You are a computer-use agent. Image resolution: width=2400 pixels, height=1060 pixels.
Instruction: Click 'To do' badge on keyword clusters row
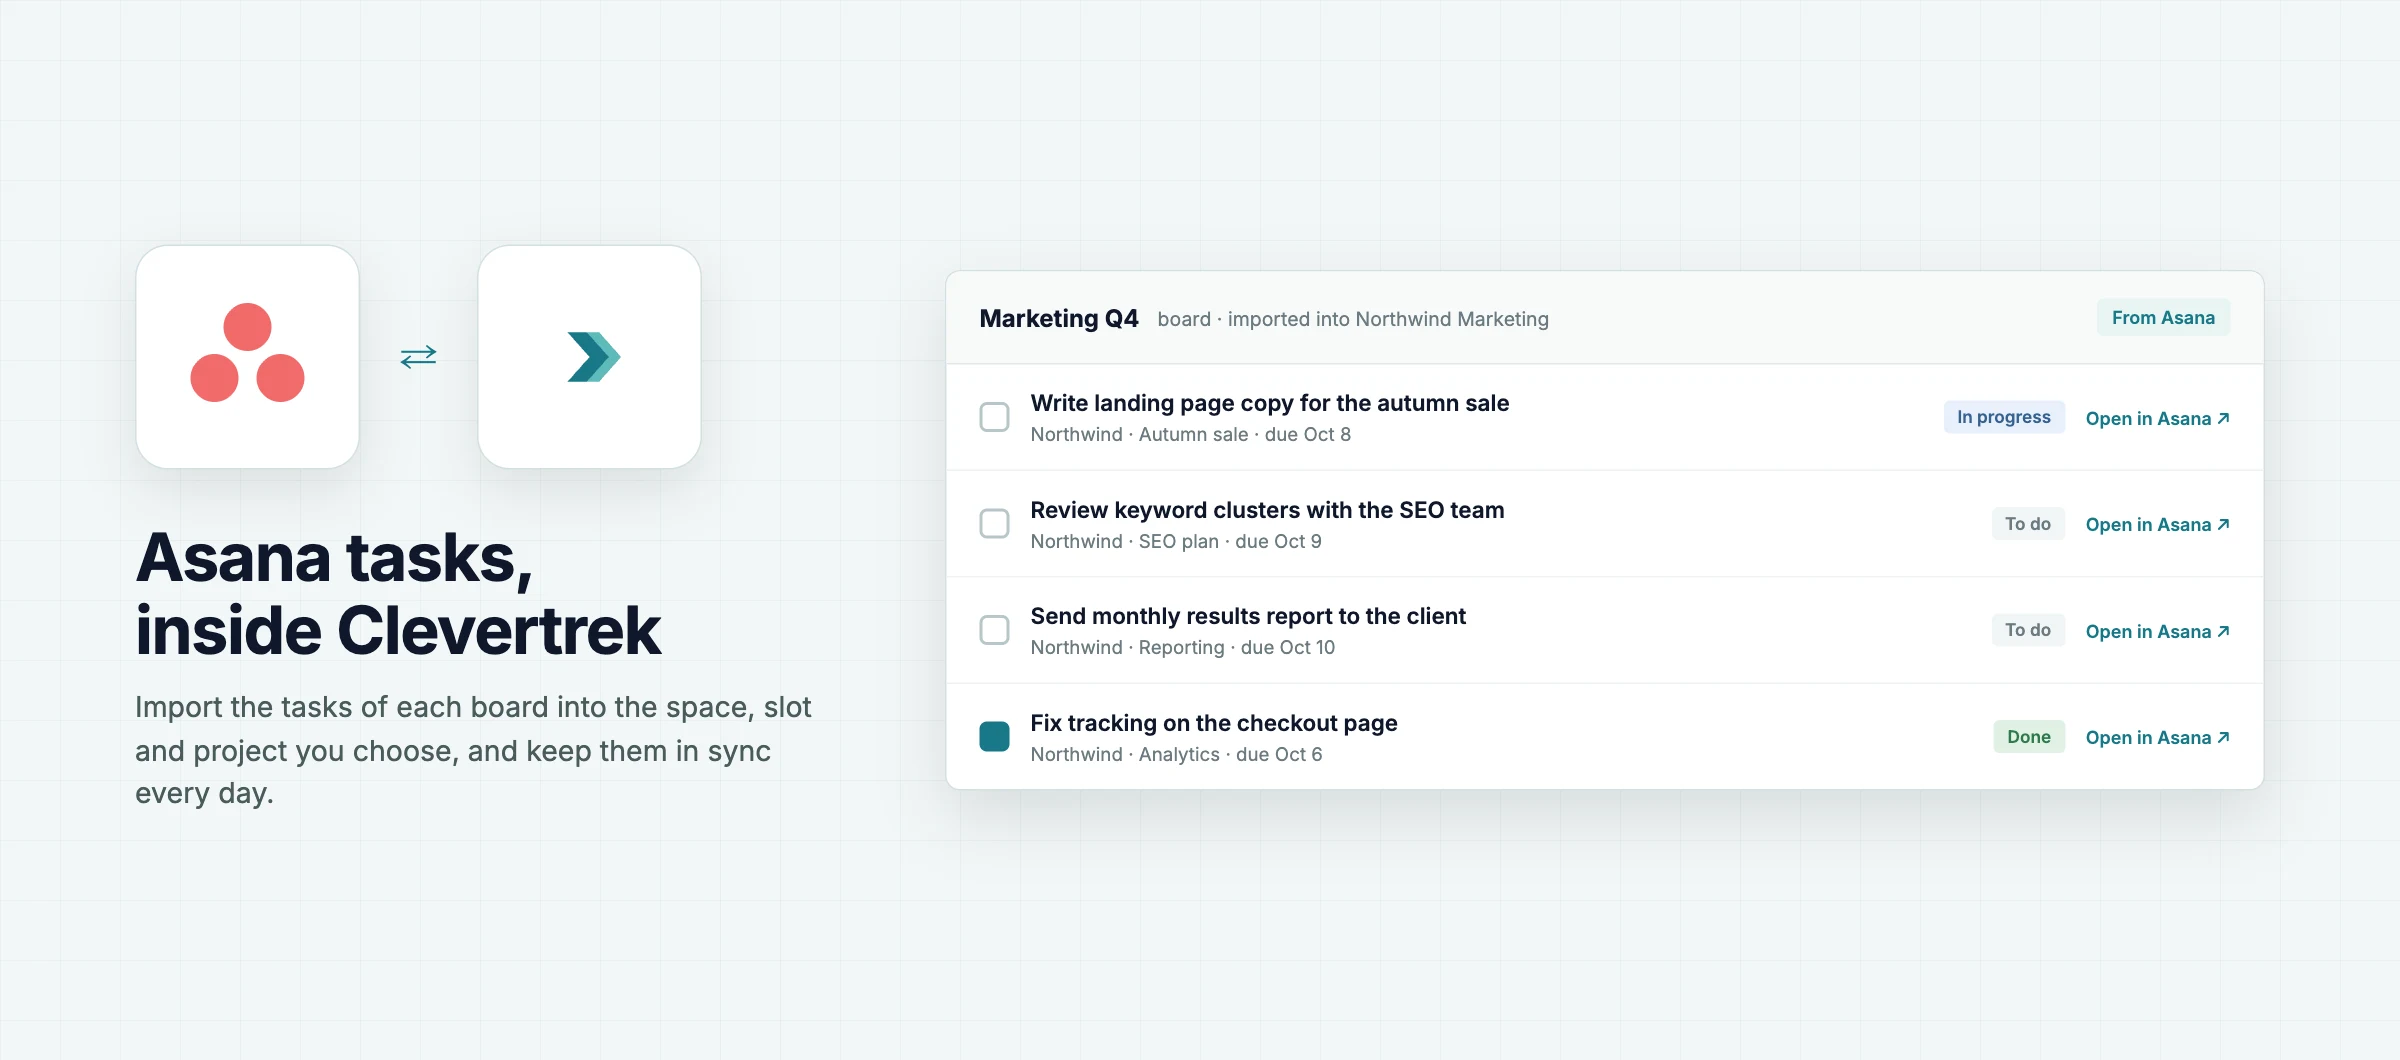[x=2028, y=524]
